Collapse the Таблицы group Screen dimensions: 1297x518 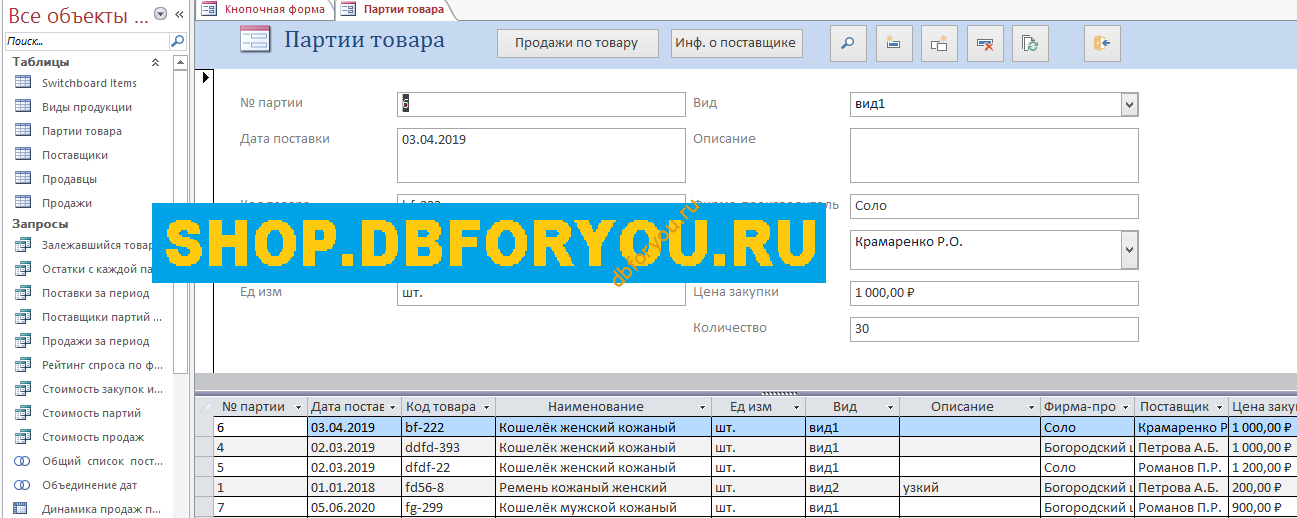[x=154, y=62]
